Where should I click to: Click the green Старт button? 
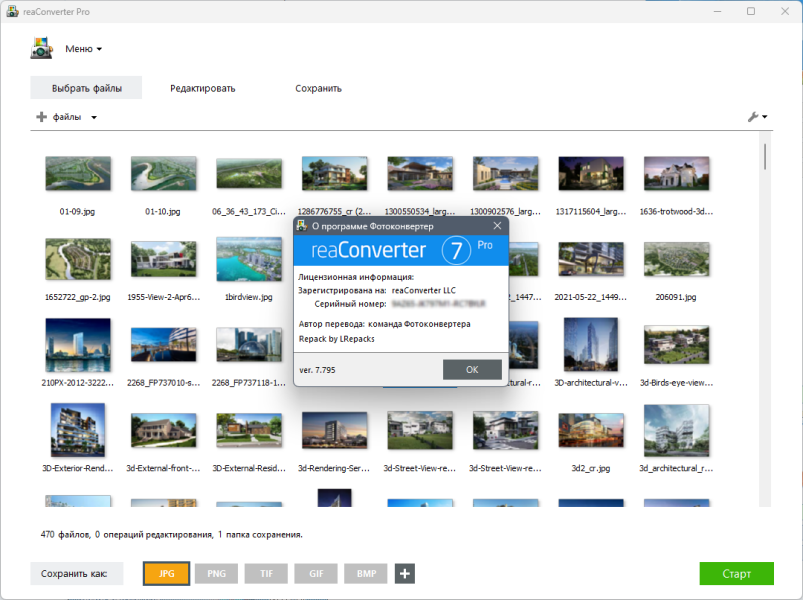click(736, 573)
